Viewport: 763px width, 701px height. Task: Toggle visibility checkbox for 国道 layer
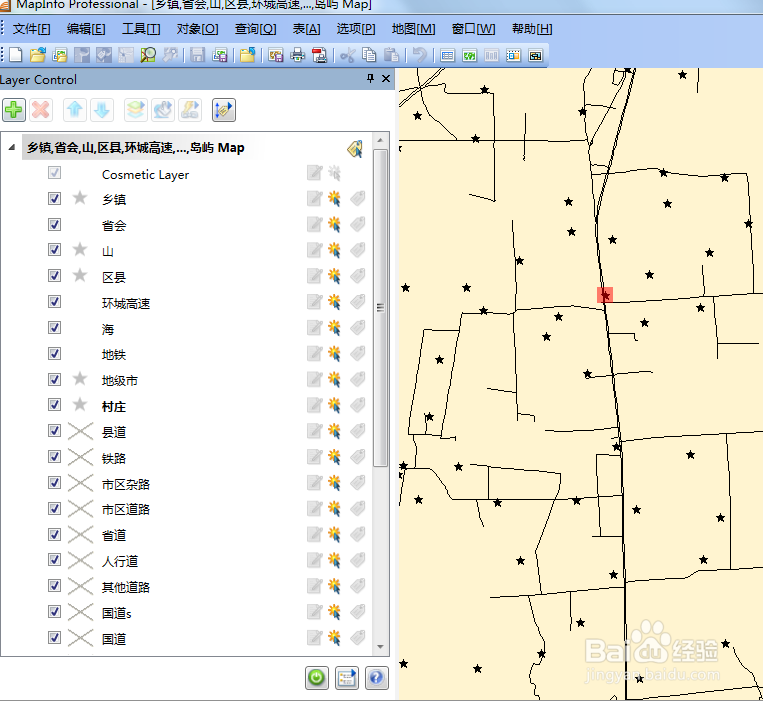54,637
